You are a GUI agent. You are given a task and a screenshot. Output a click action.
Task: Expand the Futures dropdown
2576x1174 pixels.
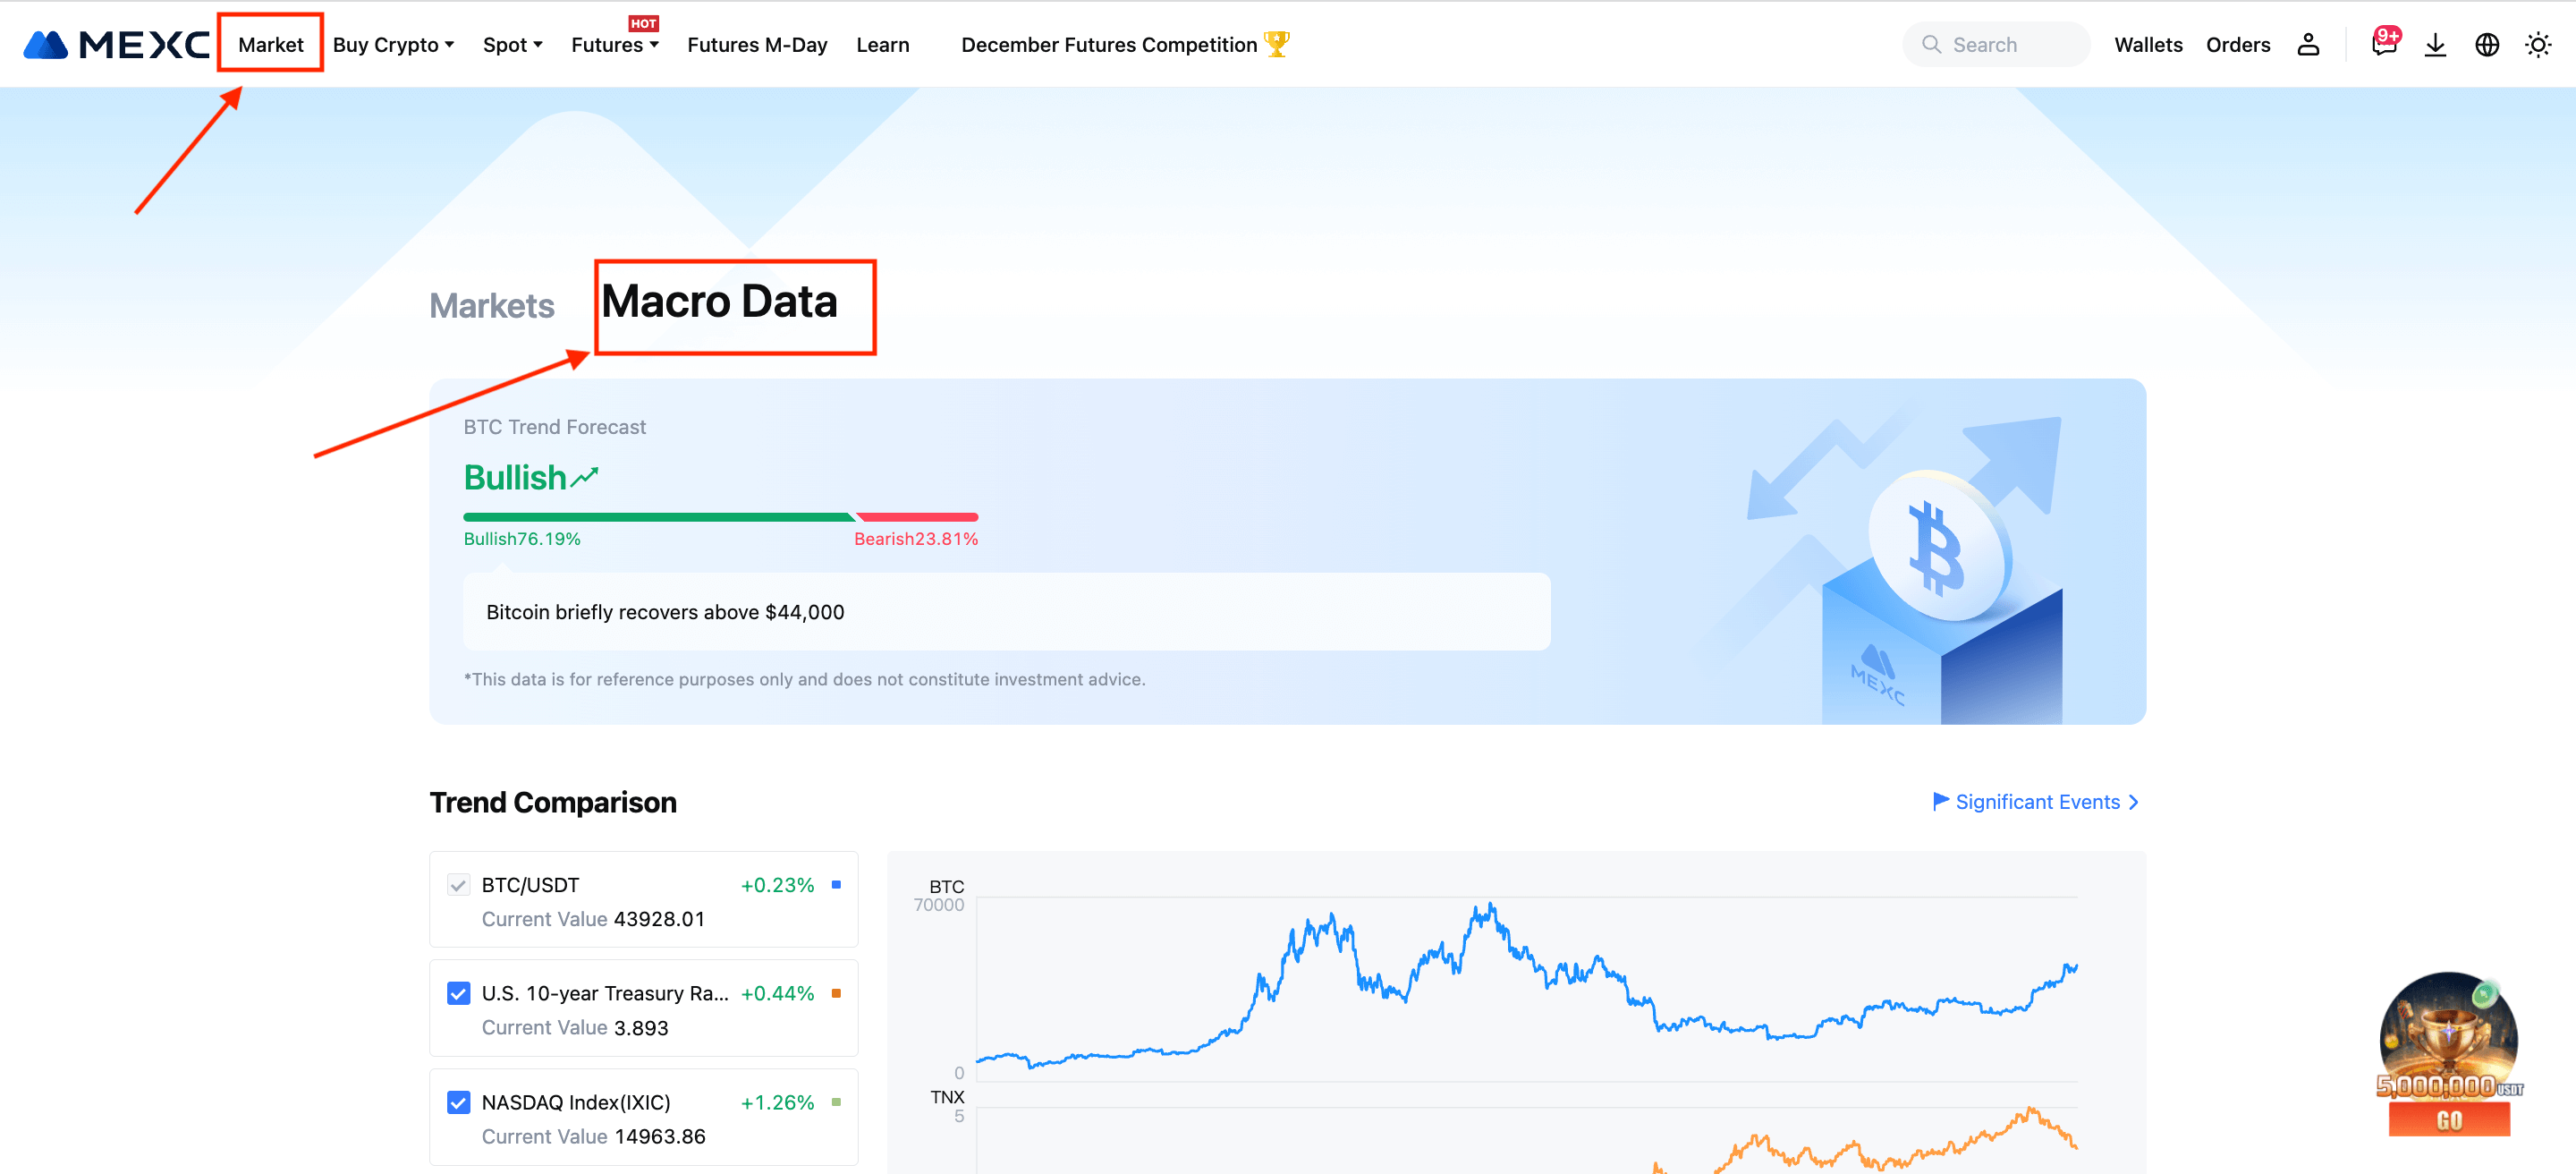tap(615, 45)
